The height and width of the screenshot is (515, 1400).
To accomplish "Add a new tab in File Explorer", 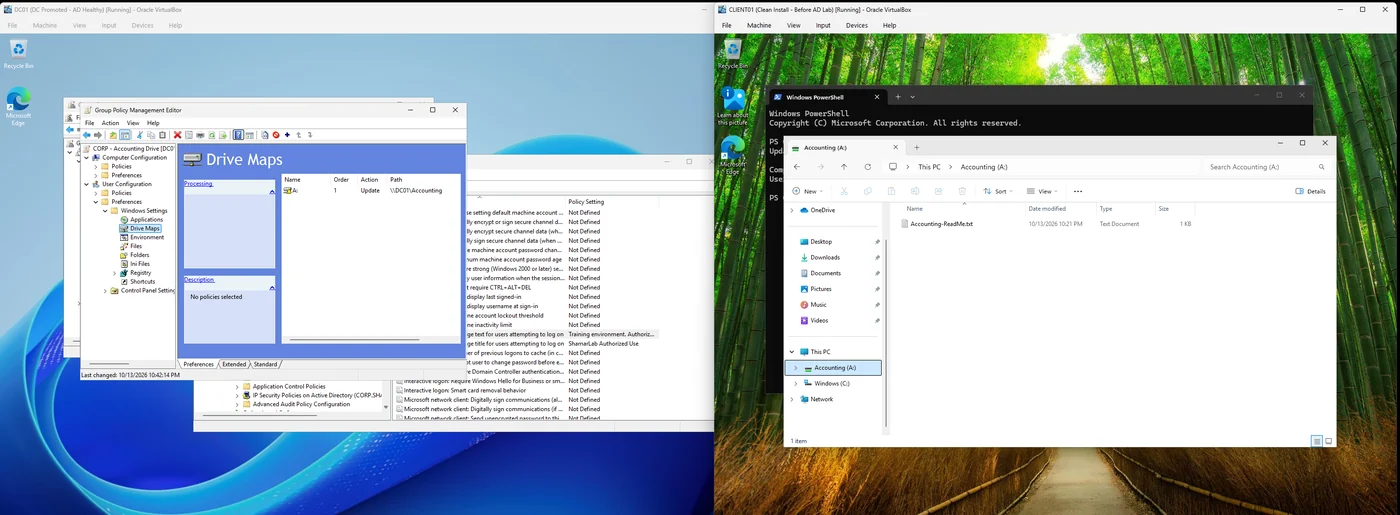I will pyautogui.click(x=917, y=147).
